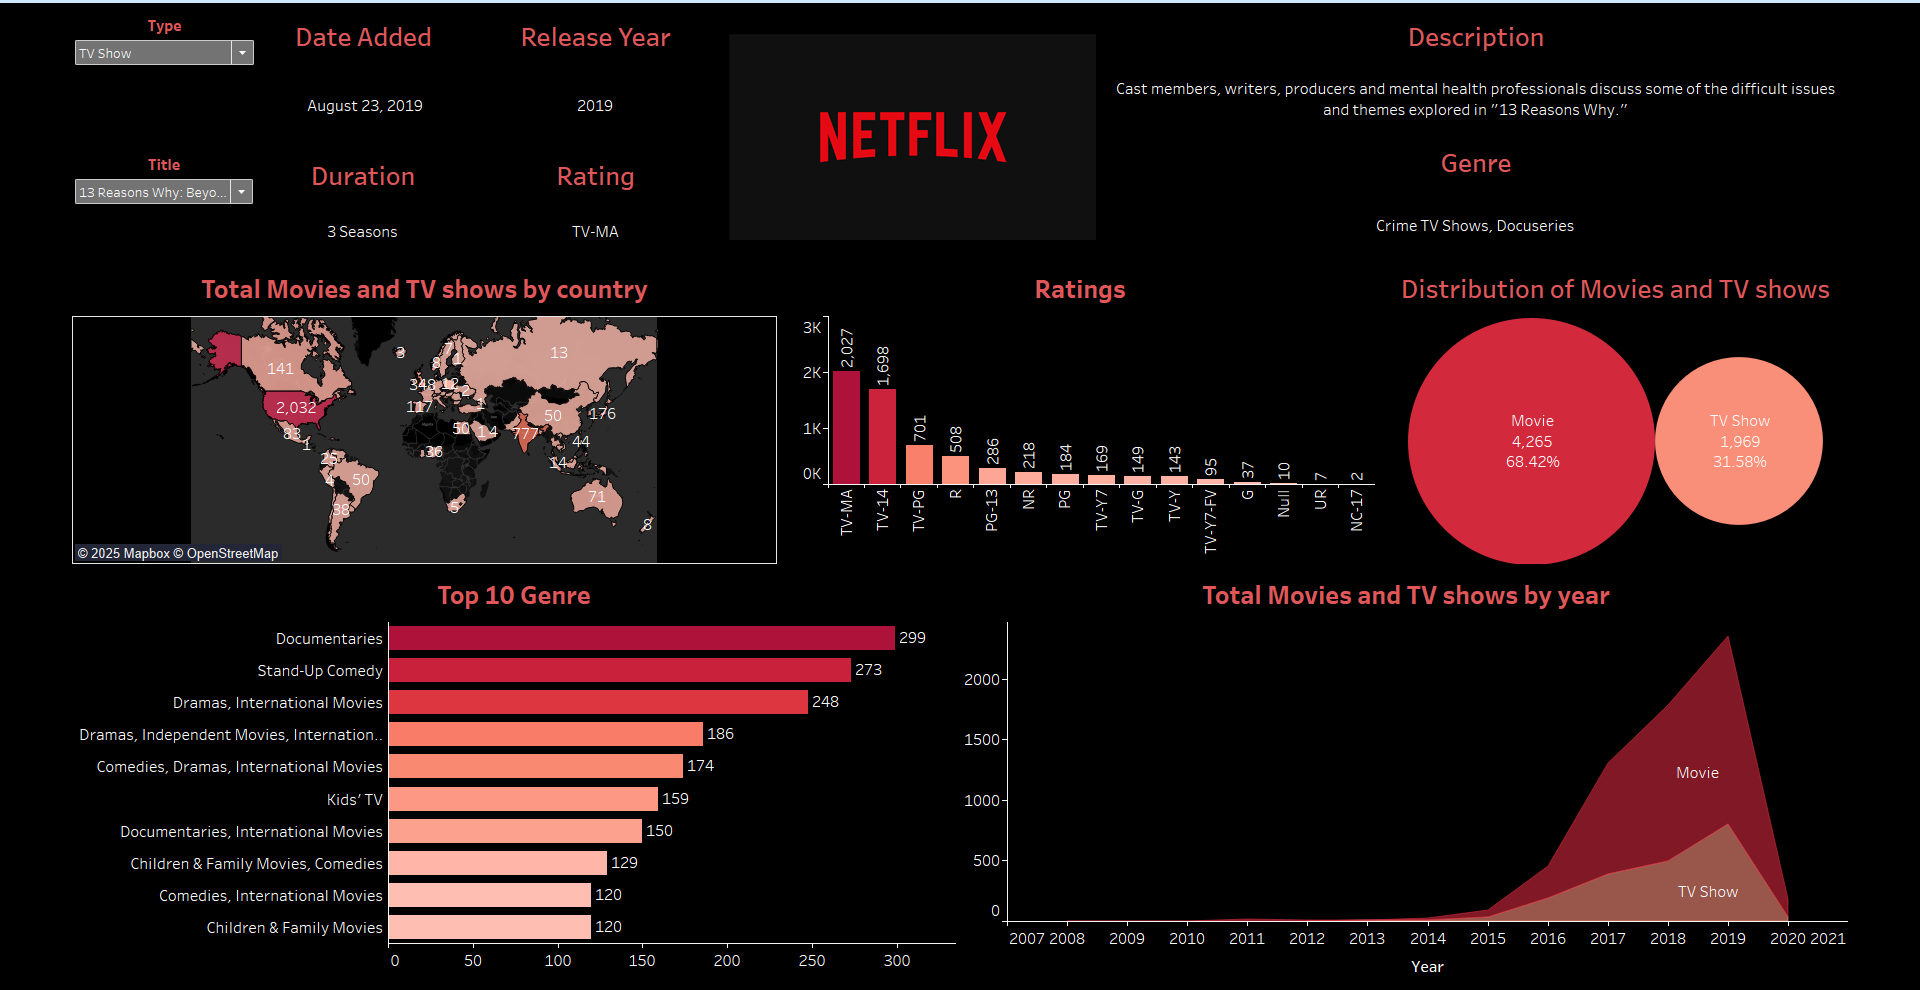Click the Netflix logo image

click(x=912, y=137)
